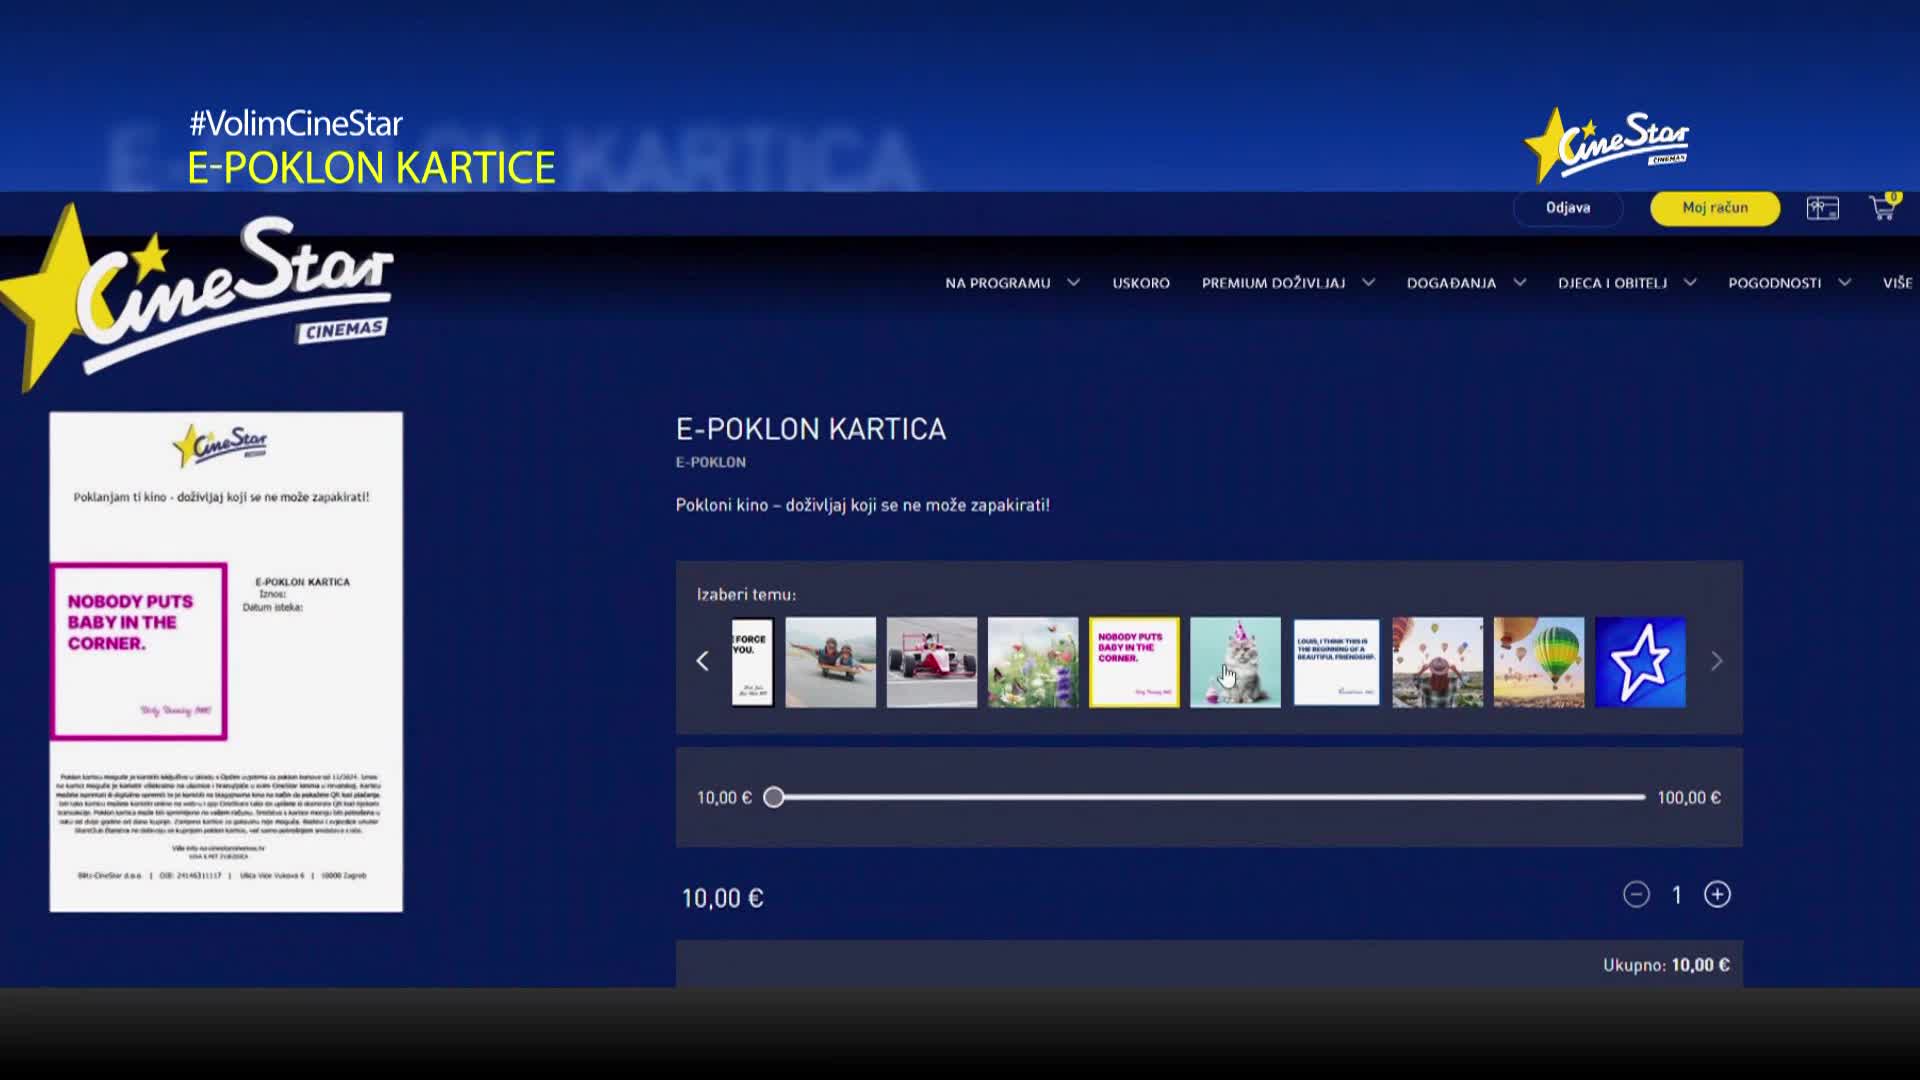Decrease quantity with the minus button
Image resolution: width=1920 pixels, height=1080 pixels.
[1636, 894]
